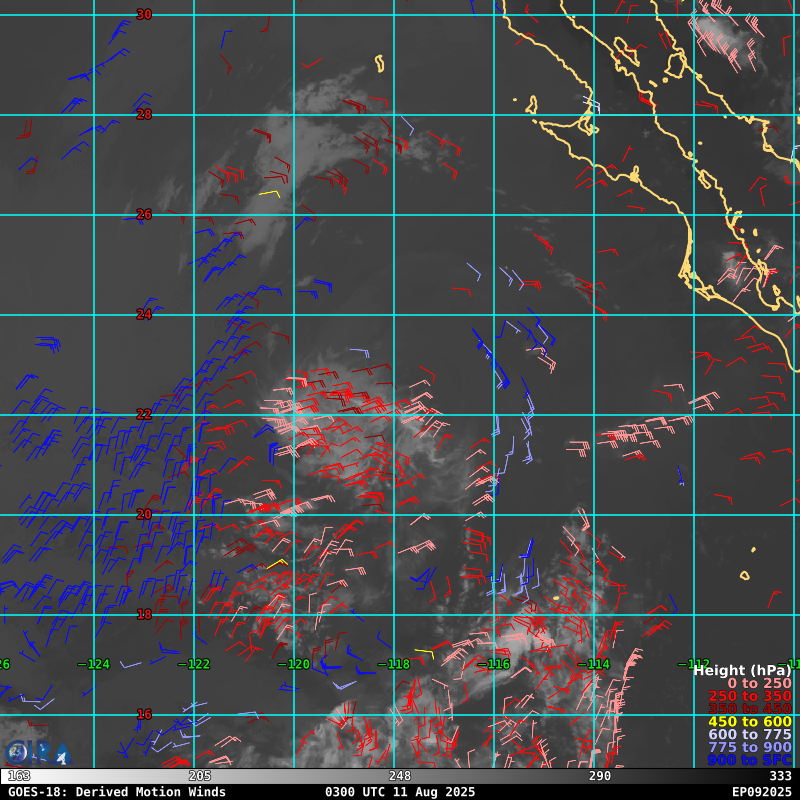This screenshot has height=800, width=800.
Task: Click the colorbar value 163
Action: (19, 776)
